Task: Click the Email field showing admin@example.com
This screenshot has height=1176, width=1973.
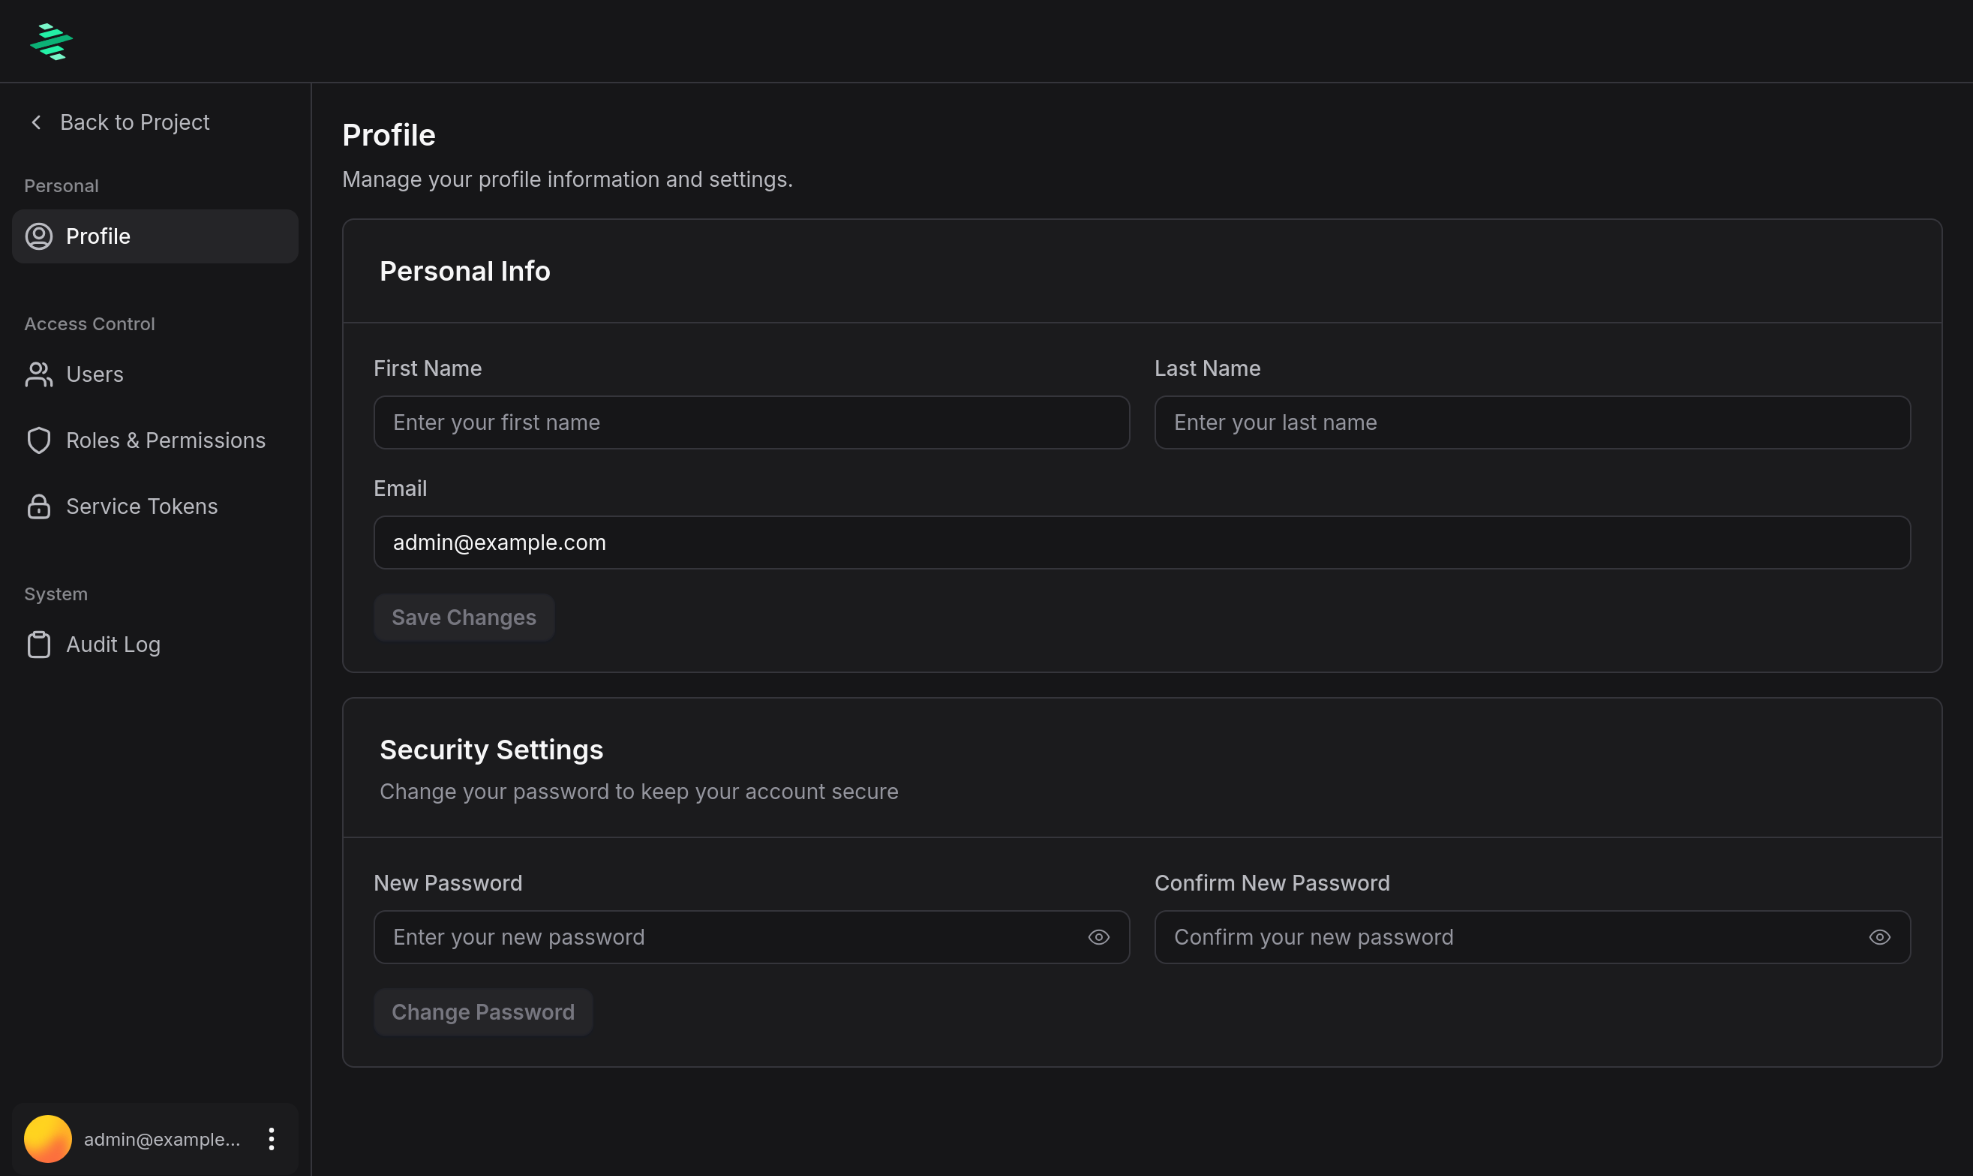Action: click(1141, 542)
